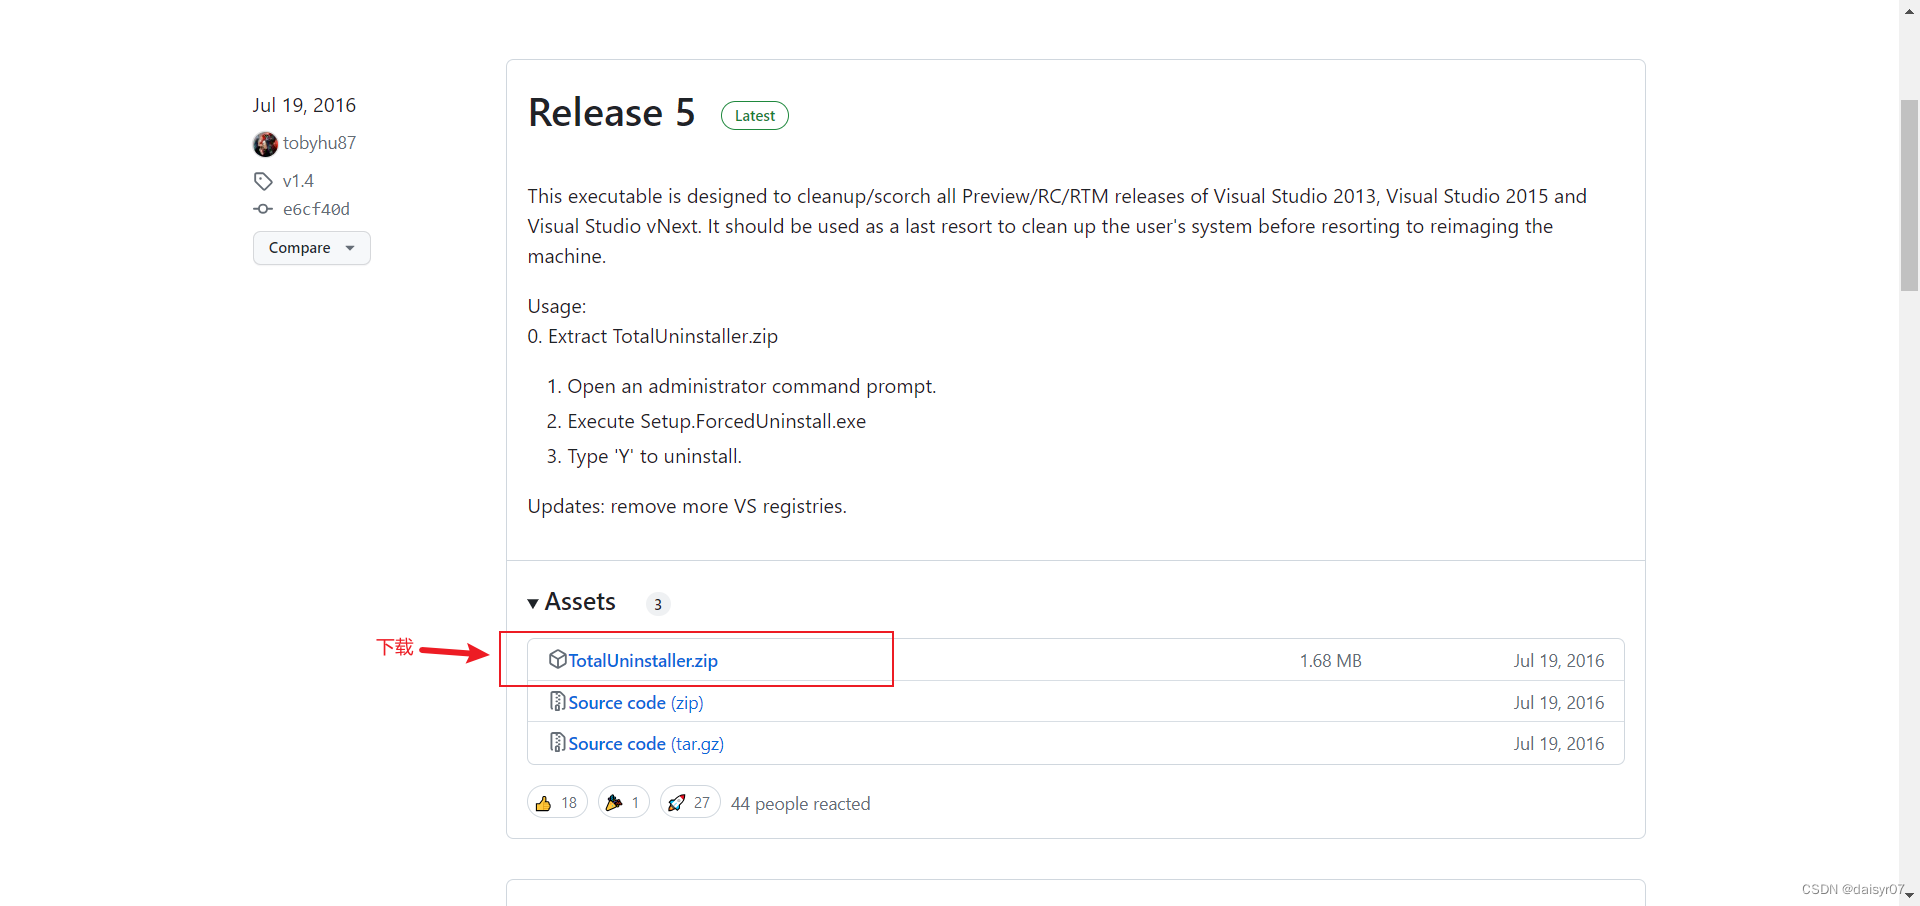Image resolution: width=1920 pixels, height=906 pixels.
Task: Open tobyhu87's profile link
Action: click(319, 143)
